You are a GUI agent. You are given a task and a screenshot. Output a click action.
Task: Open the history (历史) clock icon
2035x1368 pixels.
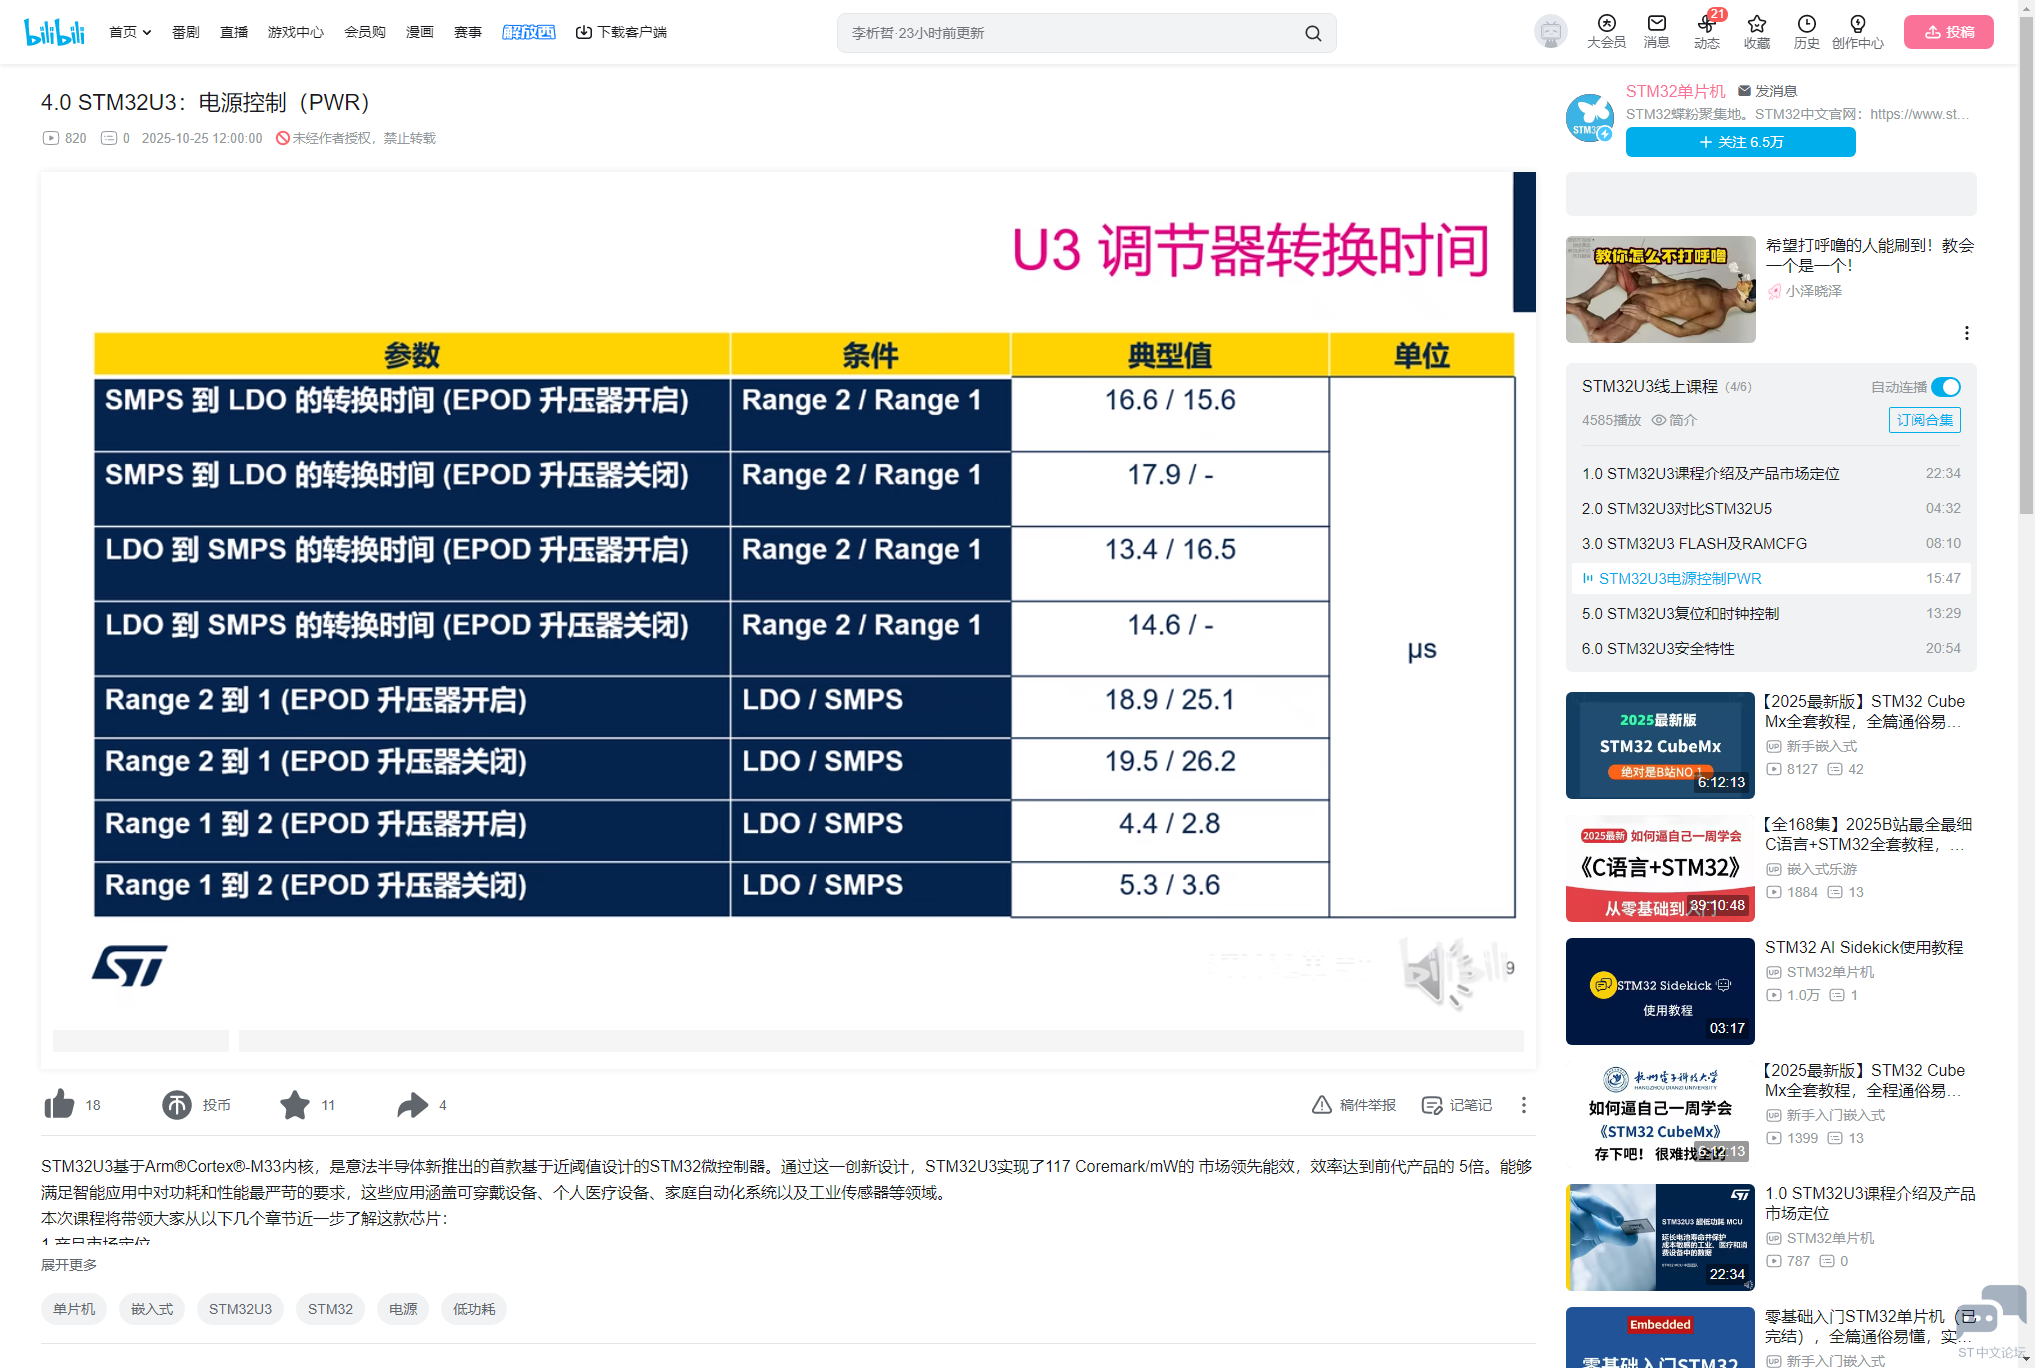pos(1806,24)
